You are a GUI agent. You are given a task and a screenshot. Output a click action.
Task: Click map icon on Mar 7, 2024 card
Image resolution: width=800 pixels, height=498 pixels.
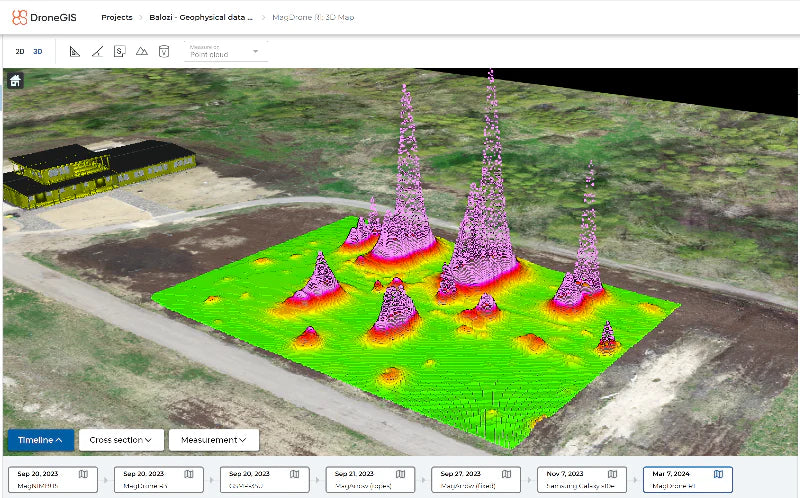point(718,474)
